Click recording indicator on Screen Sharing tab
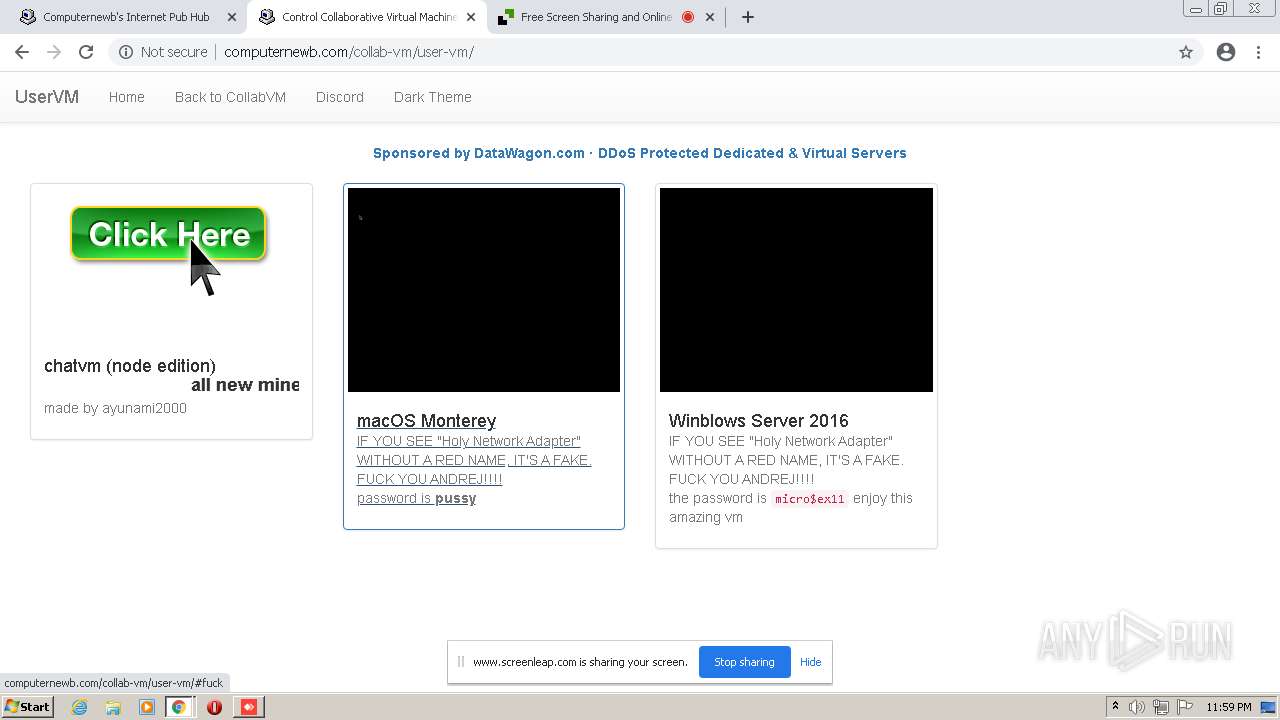Image resolution: width=1280 pixels, height=720 pixels. (x=688, y=17)
